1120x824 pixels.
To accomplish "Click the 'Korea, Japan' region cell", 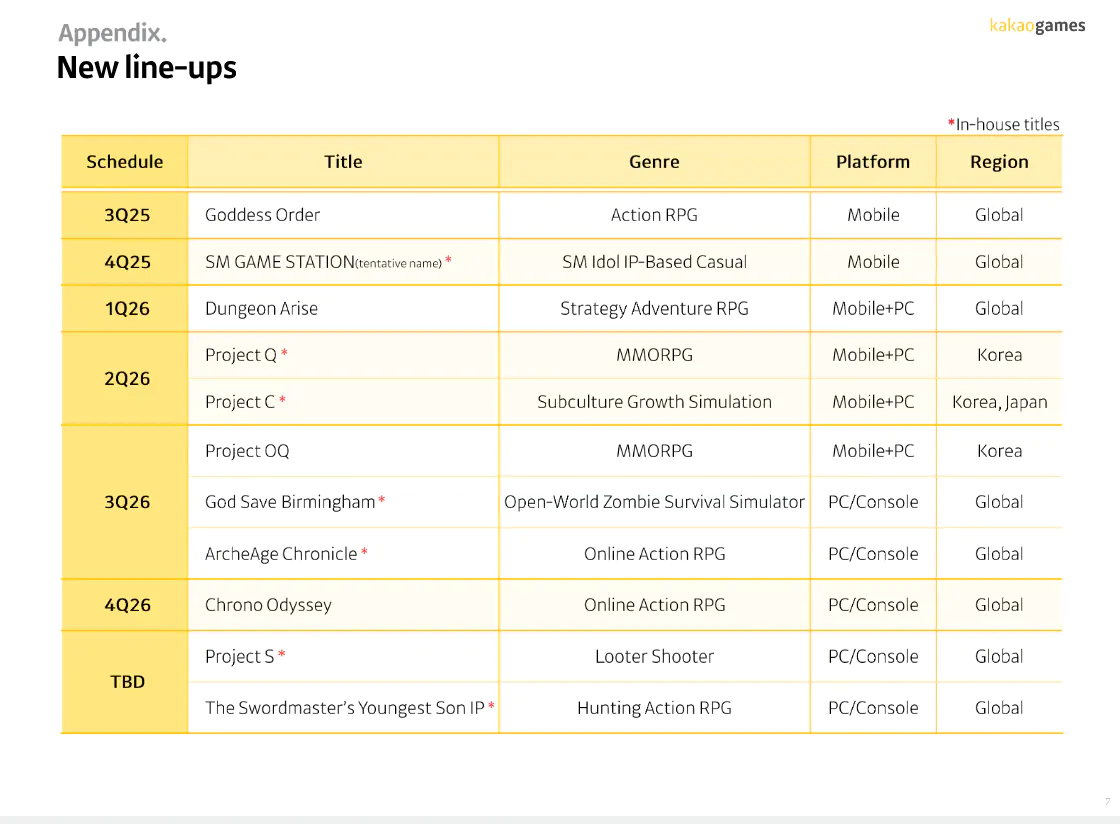I will 999,403.
